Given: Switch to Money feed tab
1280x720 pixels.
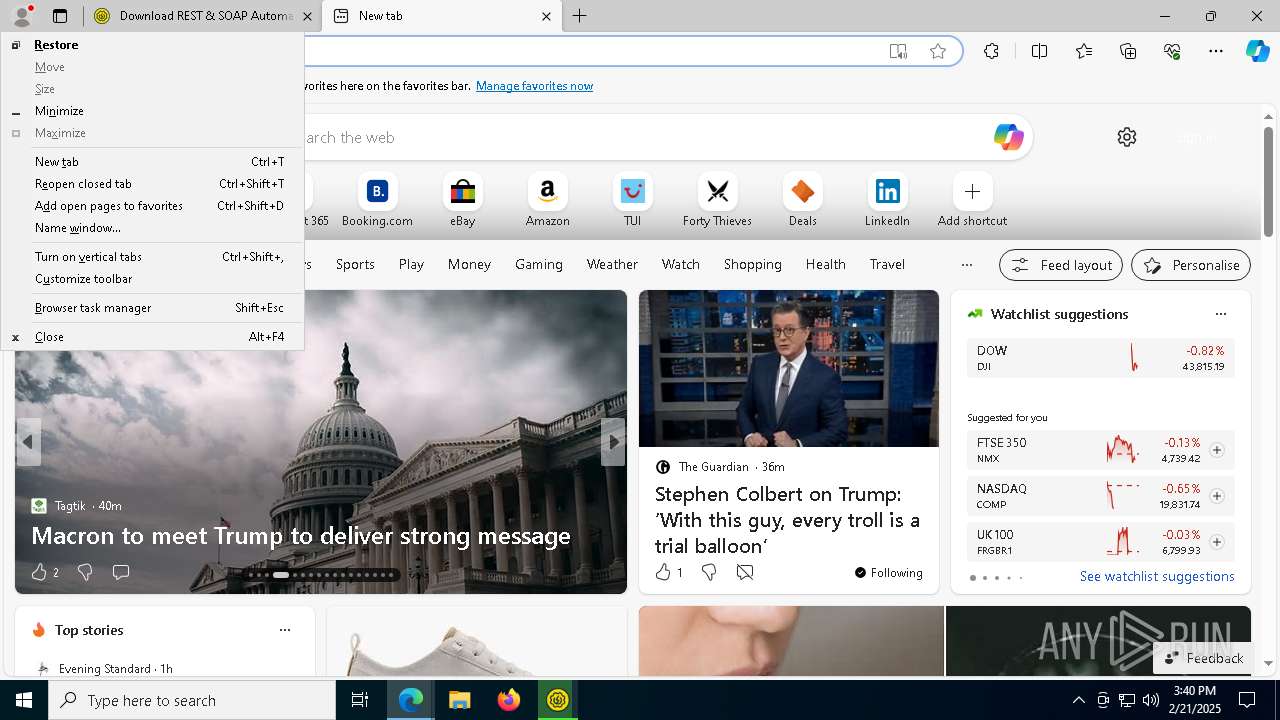Looking at the screenshot, I should 469,264.
